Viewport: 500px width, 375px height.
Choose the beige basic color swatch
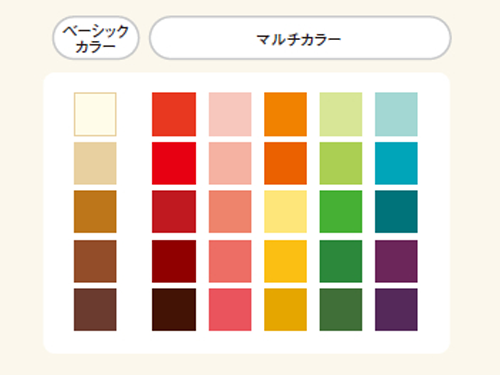pos(95,163)
